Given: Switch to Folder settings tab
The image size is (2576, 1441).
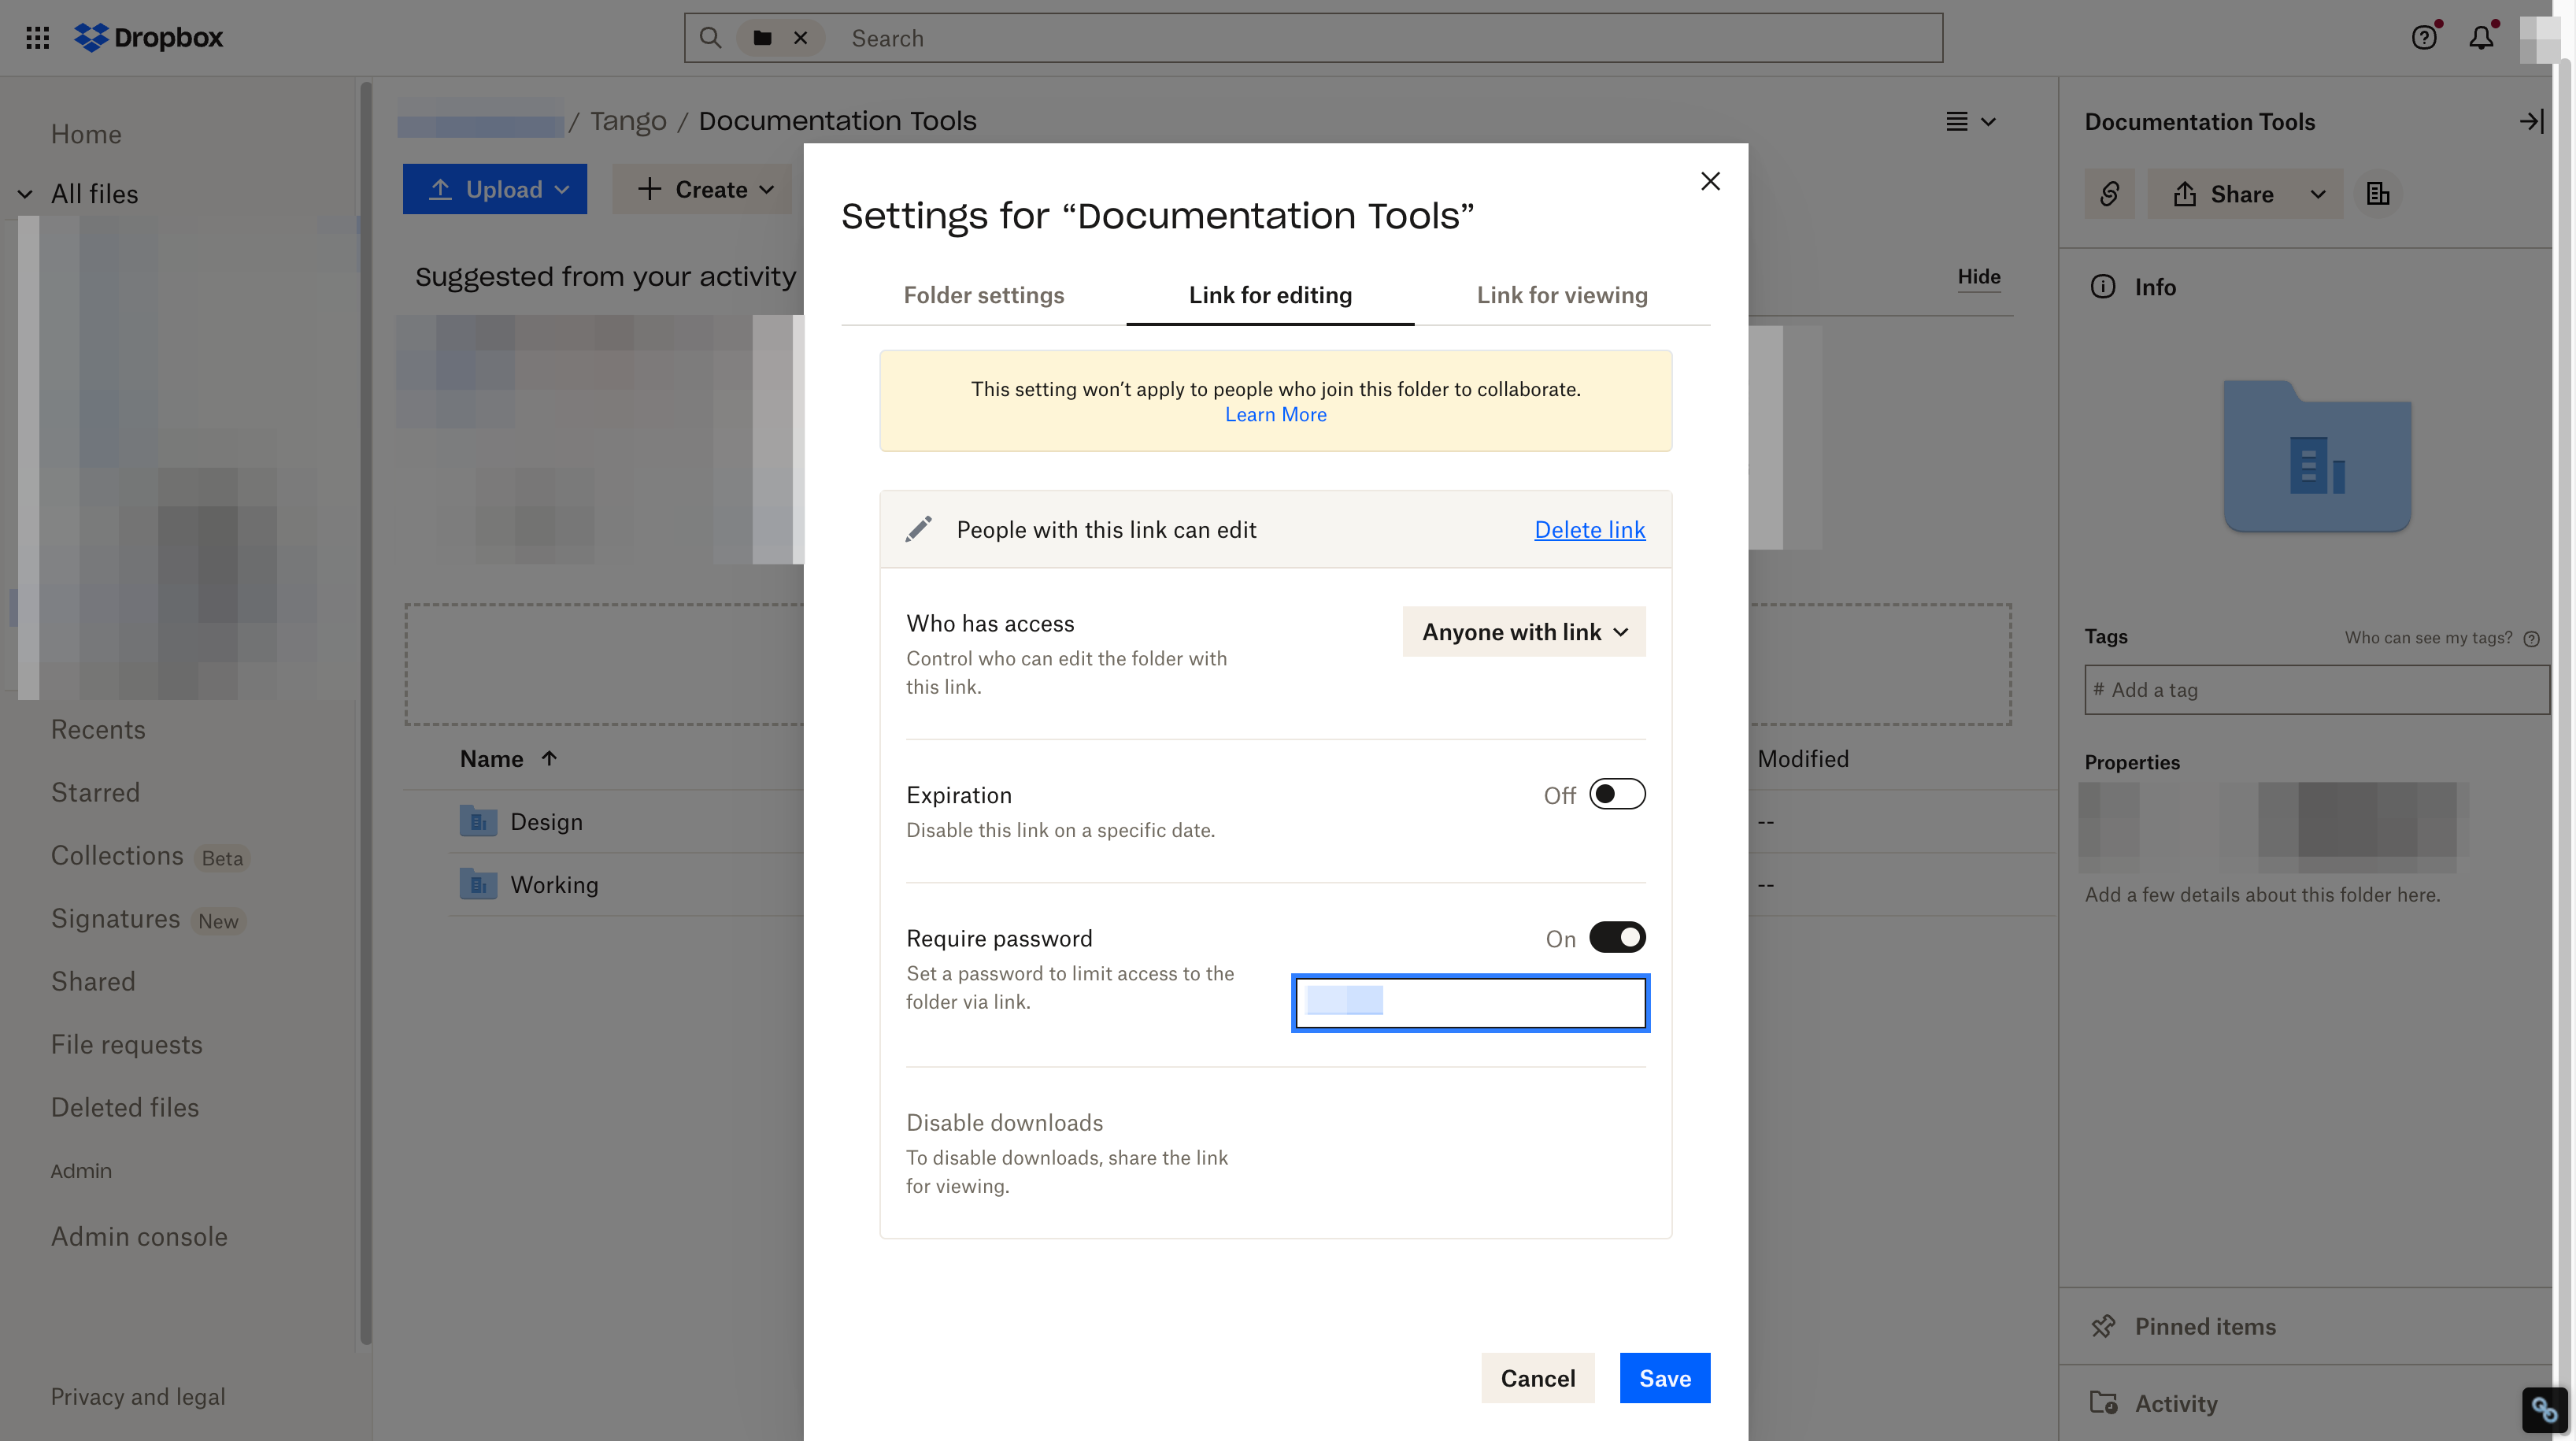Looking at the screenshot, I should 984,295.
